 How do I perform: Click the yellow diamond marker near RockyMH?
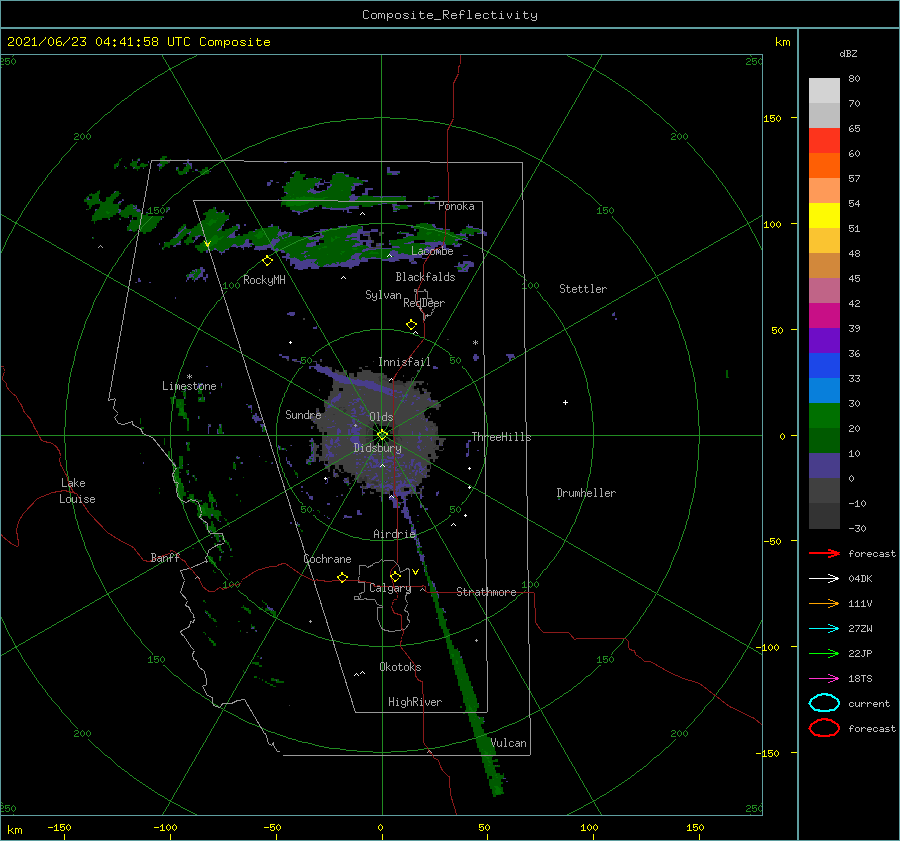click(x=267, y=261)
